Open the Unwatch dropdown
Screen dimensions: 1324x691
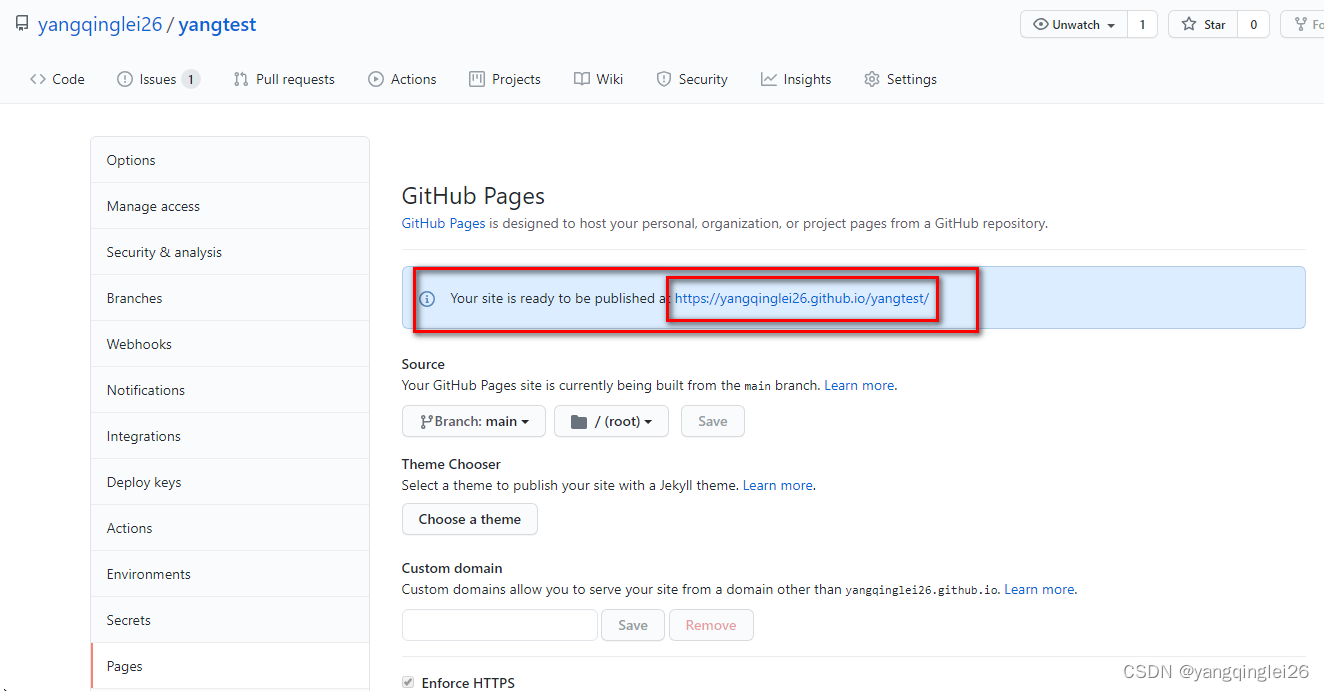(1074, 24)
